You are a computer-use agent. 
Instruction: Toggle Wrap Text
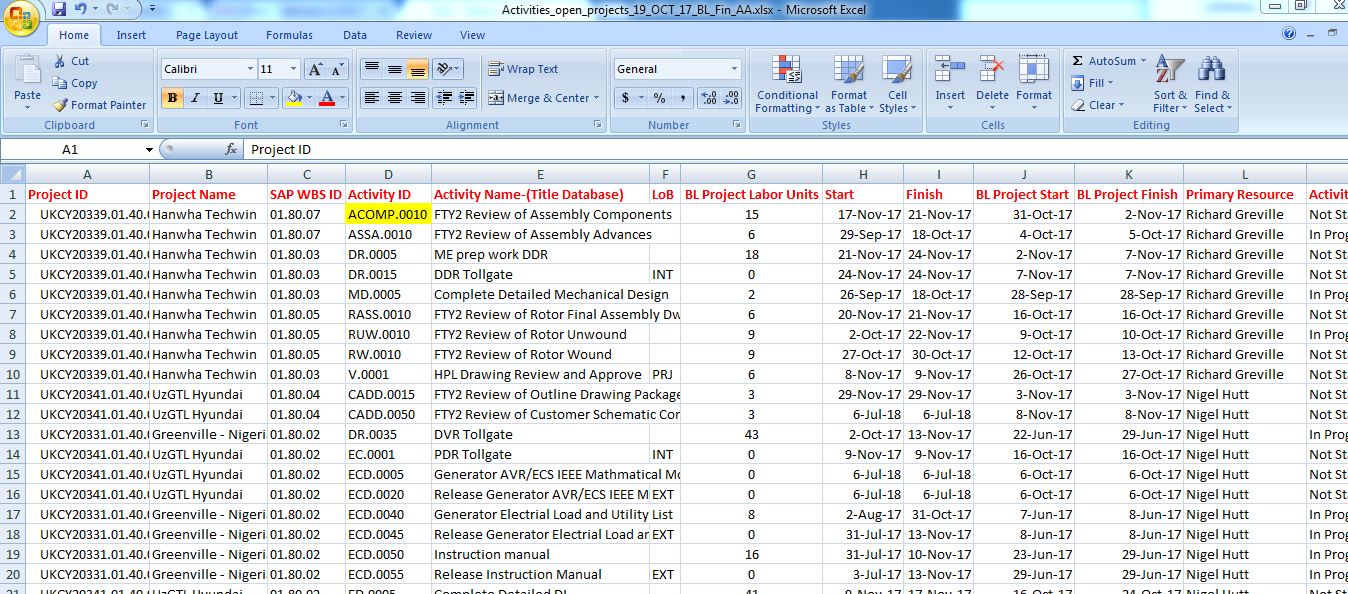pyautogui.click(x=523, y=69)
